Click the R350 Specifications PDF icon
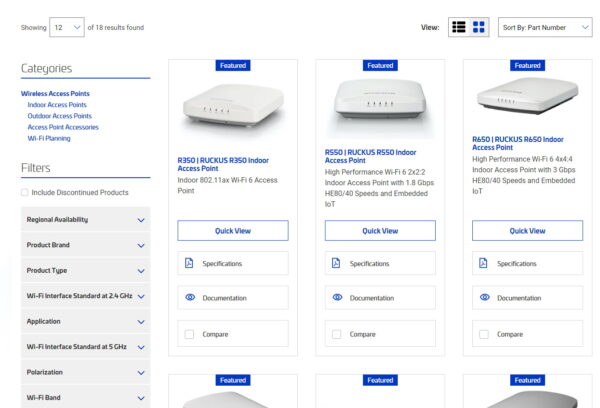Image resolution: width=600 pixels, height=408 pixels. pos(188,263)
